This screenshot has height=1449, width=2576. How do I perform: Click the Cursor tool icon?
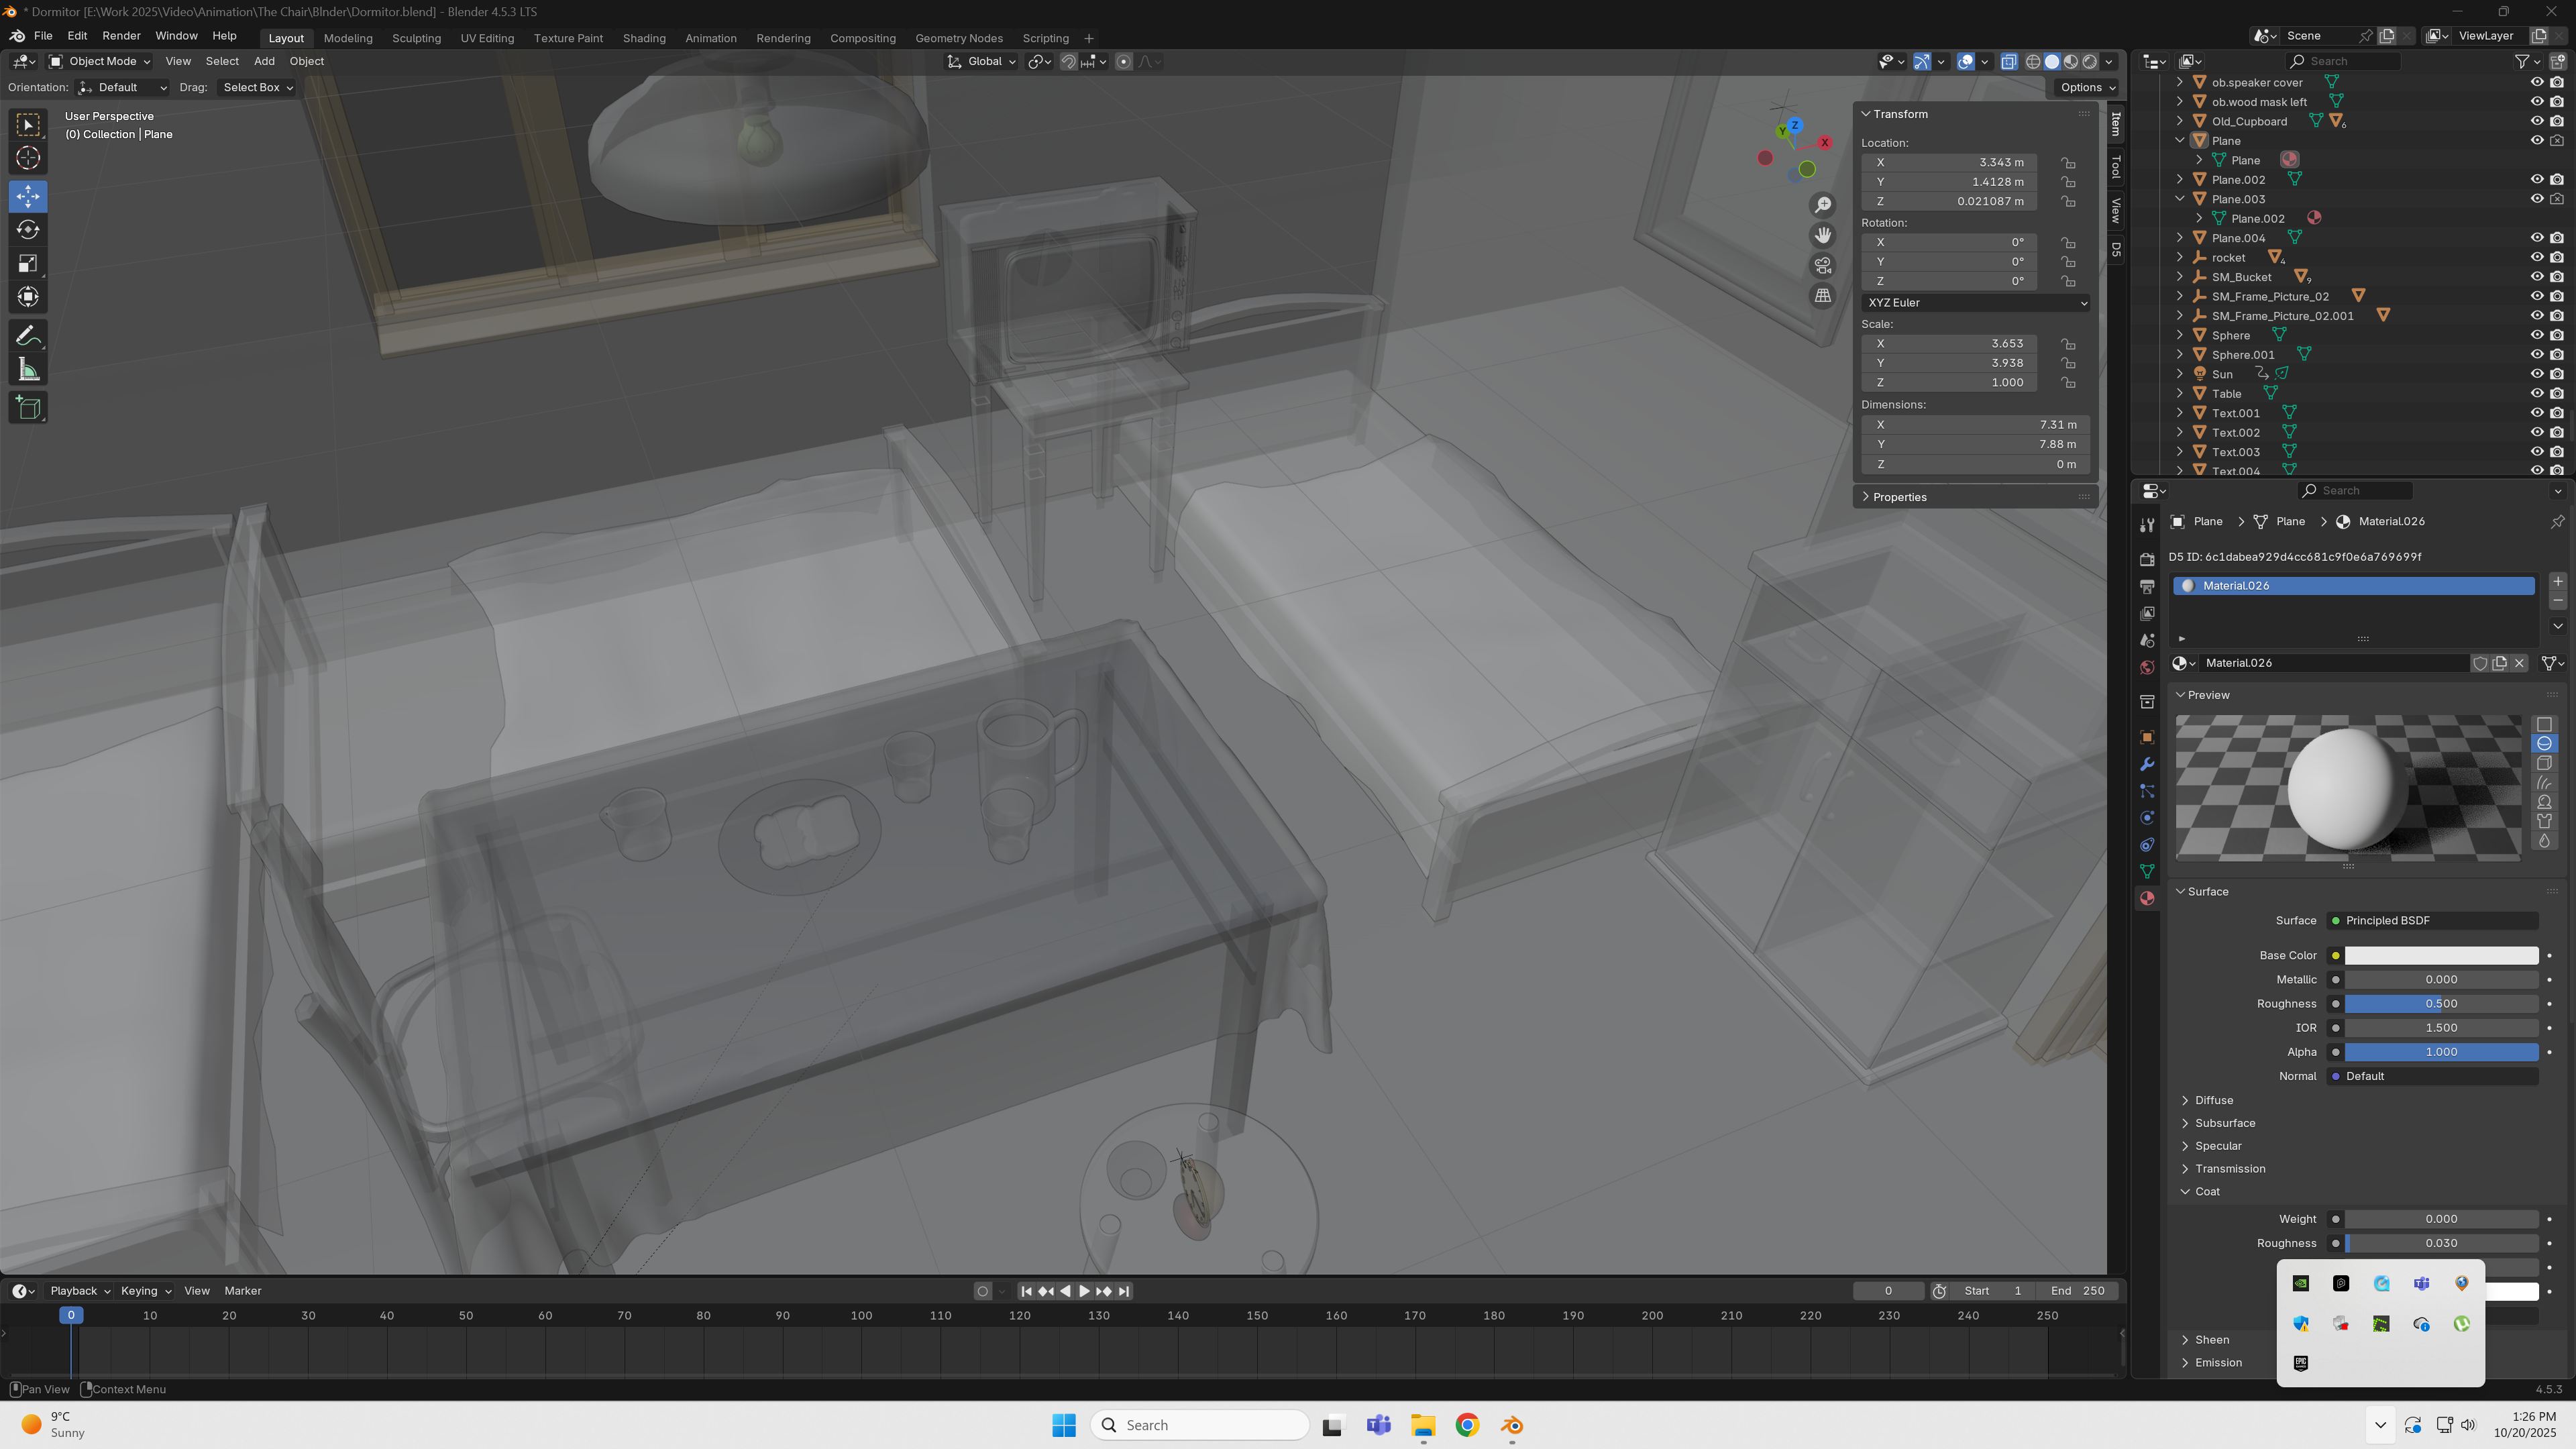pyautogui.click(x=28, y=158)
